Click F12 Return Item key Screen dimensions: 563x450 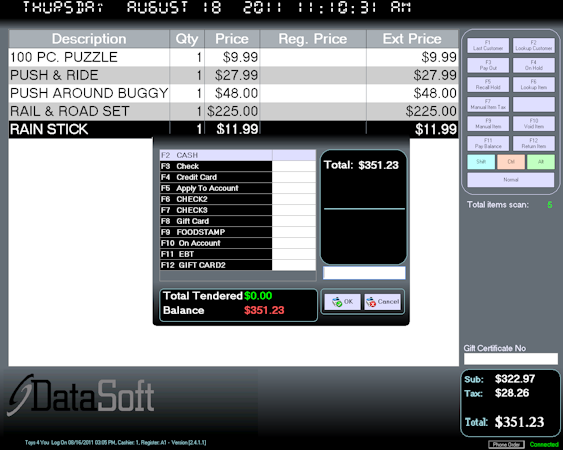534,143
